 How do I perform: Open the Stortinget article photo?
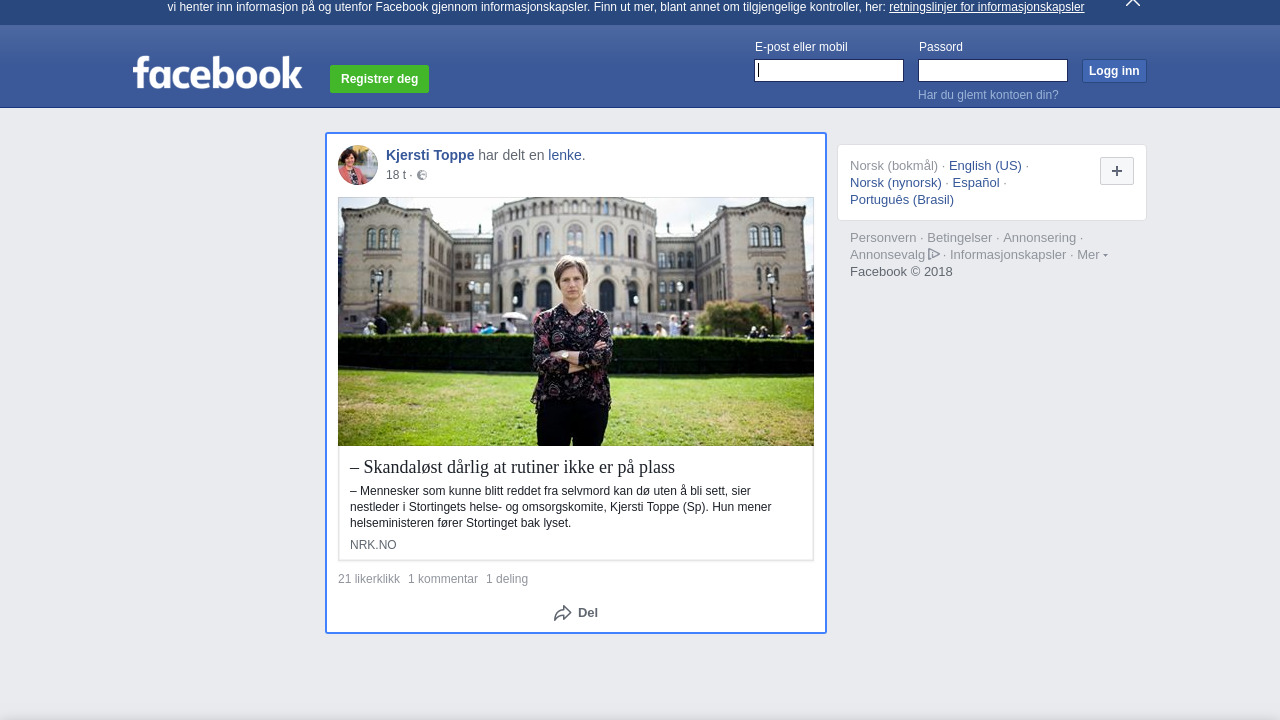tap(576, 321)
